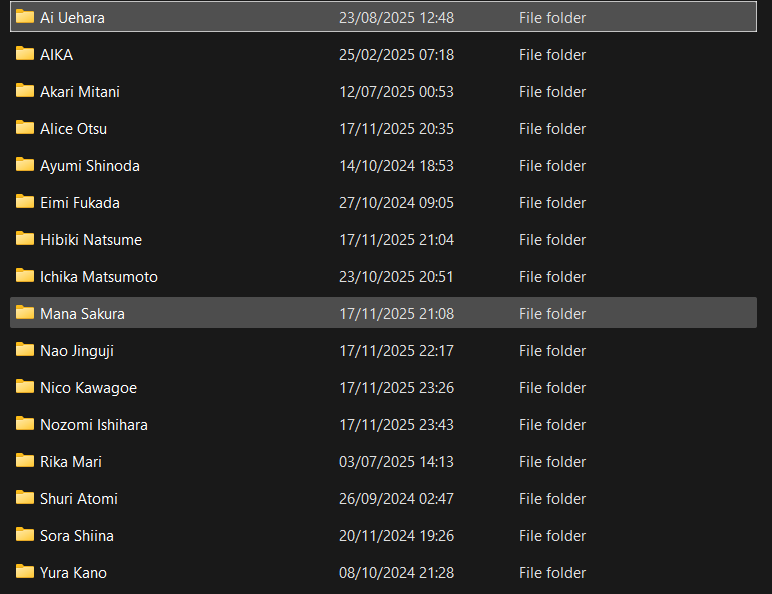The image size is (772, 594).
Task: Click the date 17/11/2025 22:17
Action: pos(396,351)
